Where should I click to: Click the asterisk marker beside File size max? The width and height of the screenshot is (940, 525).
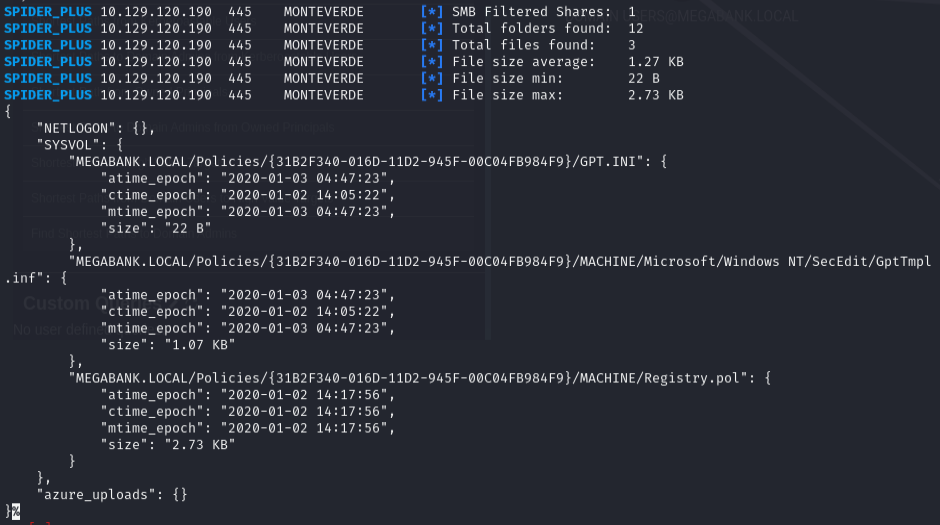(432, 96)
